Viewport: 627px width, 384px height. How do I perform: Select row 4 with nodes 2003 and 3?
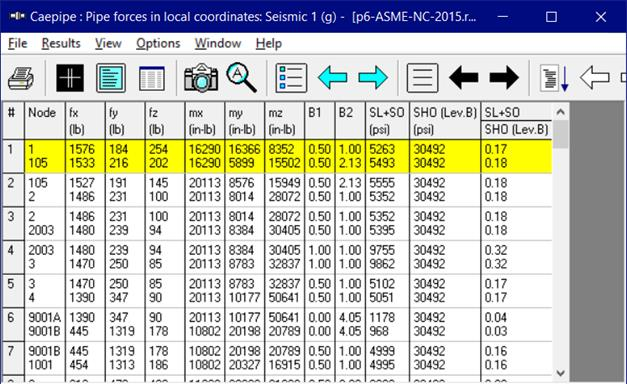click(x=277, y=257)
